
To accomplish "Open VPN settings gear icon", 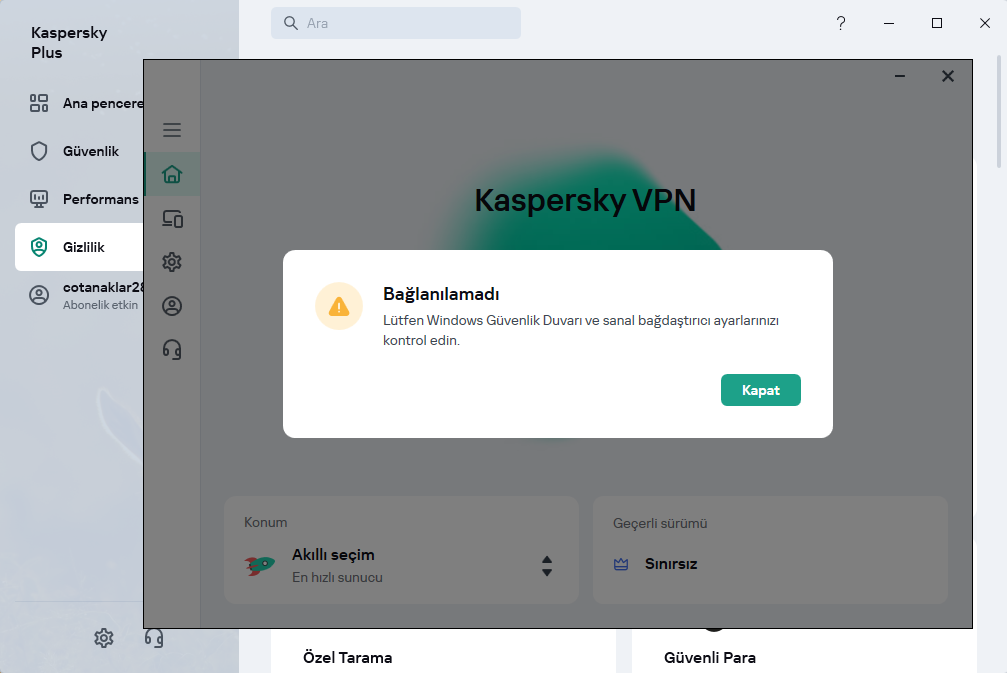I will (171, 262).
